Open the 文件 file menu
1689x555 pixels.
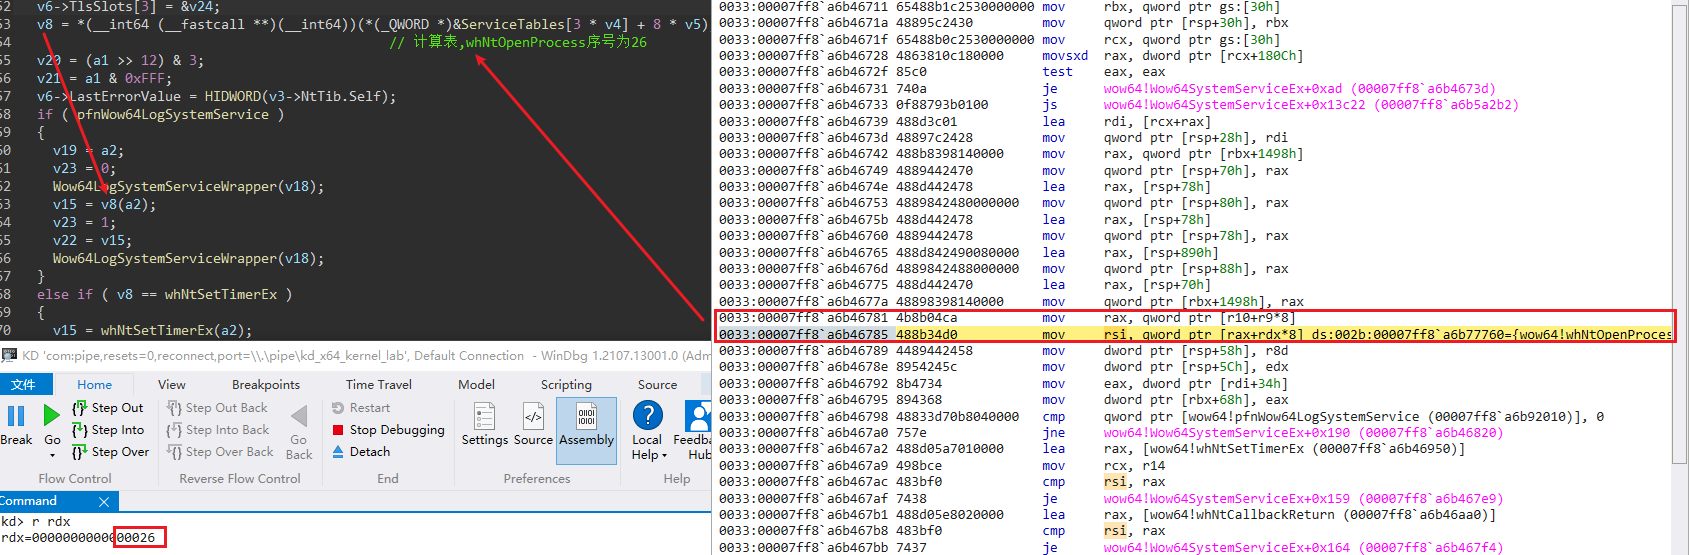coord(23,385)
